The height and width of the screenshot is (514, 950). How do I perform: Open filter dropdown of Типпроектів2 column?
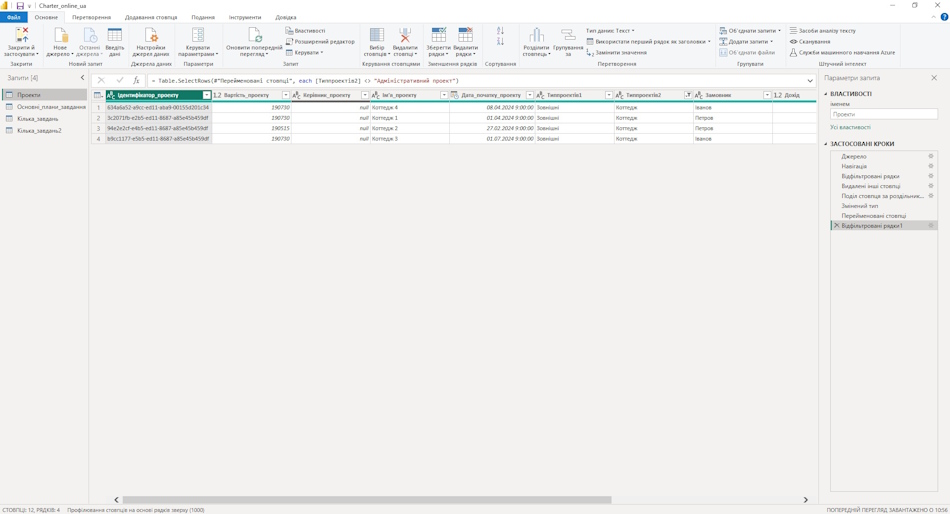pos(688,95)
